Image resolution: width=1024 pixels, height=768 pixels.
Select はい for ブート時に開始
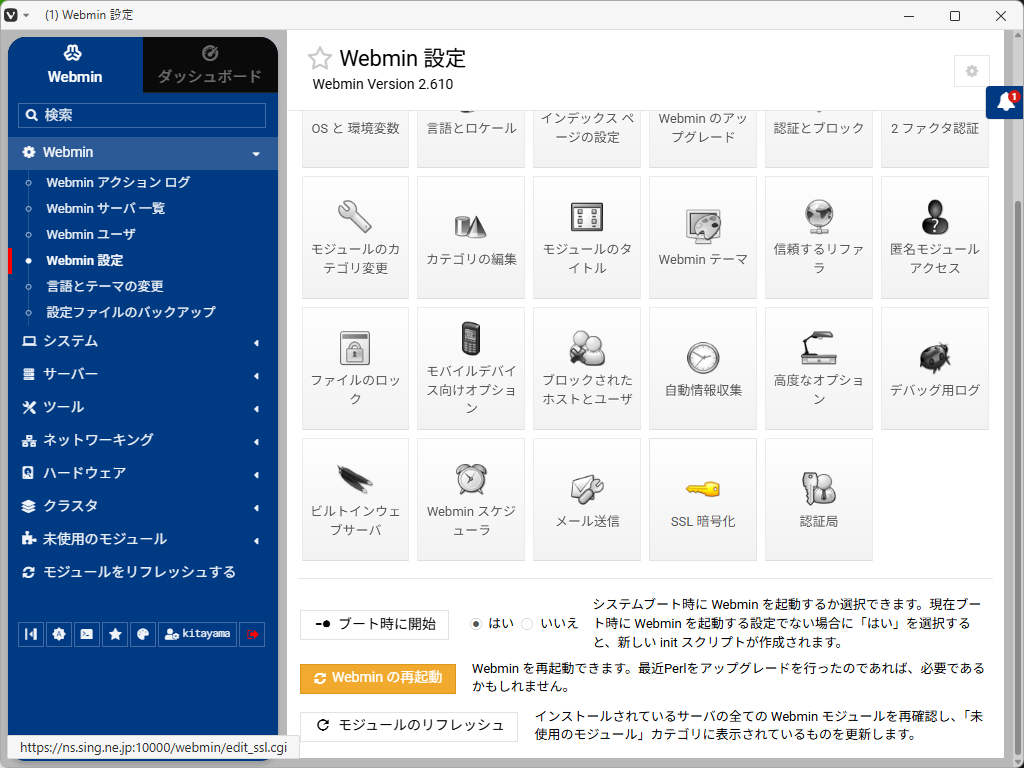(476, 624)
